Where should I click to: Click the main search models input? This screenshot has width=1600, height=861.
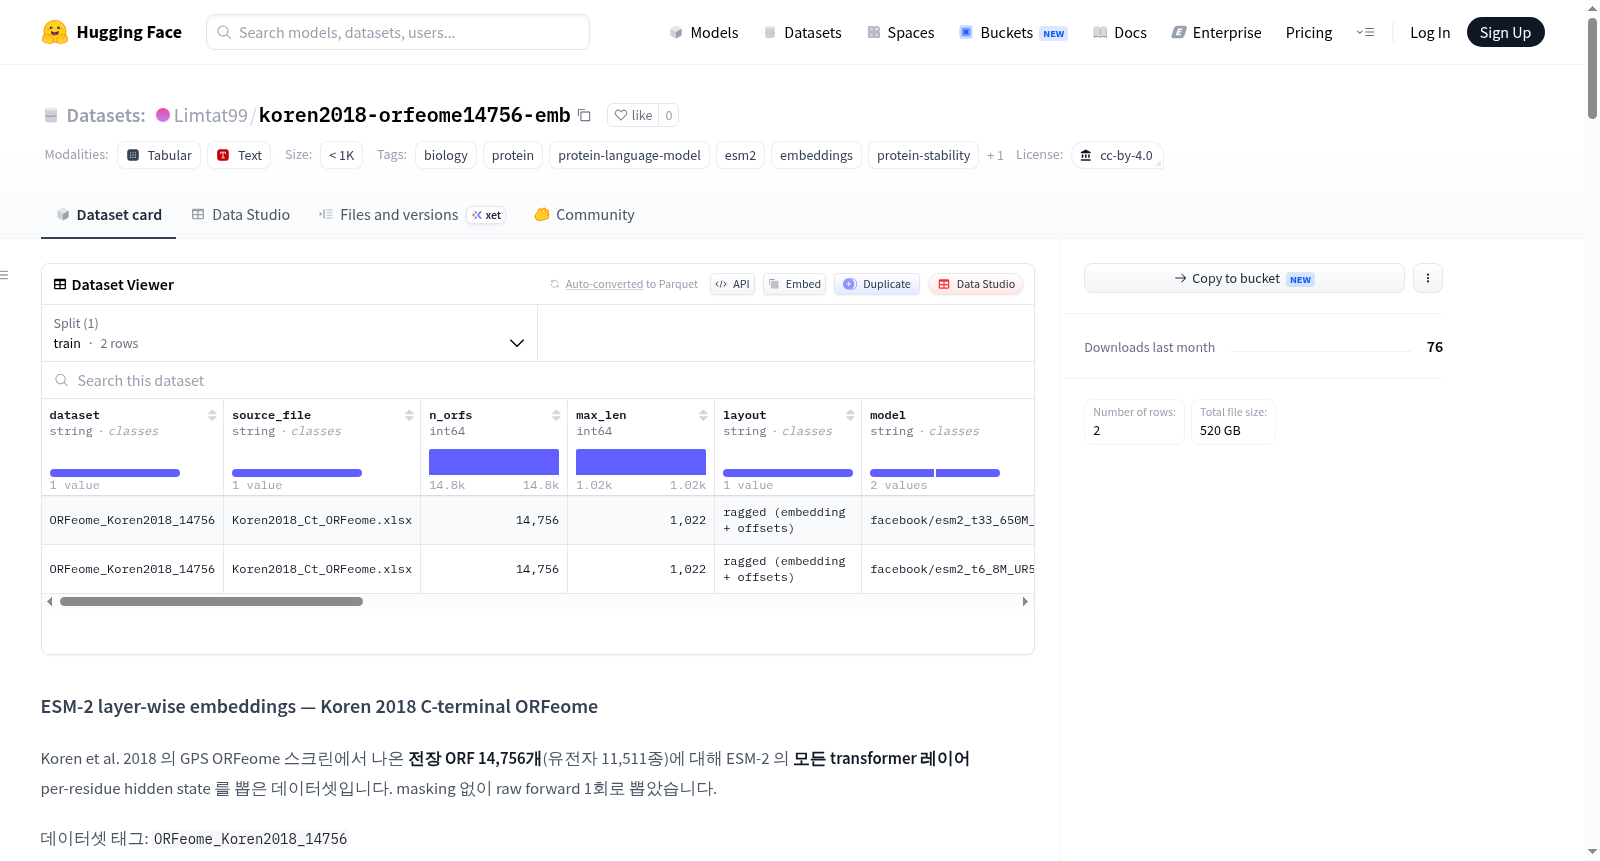[398, 32]
